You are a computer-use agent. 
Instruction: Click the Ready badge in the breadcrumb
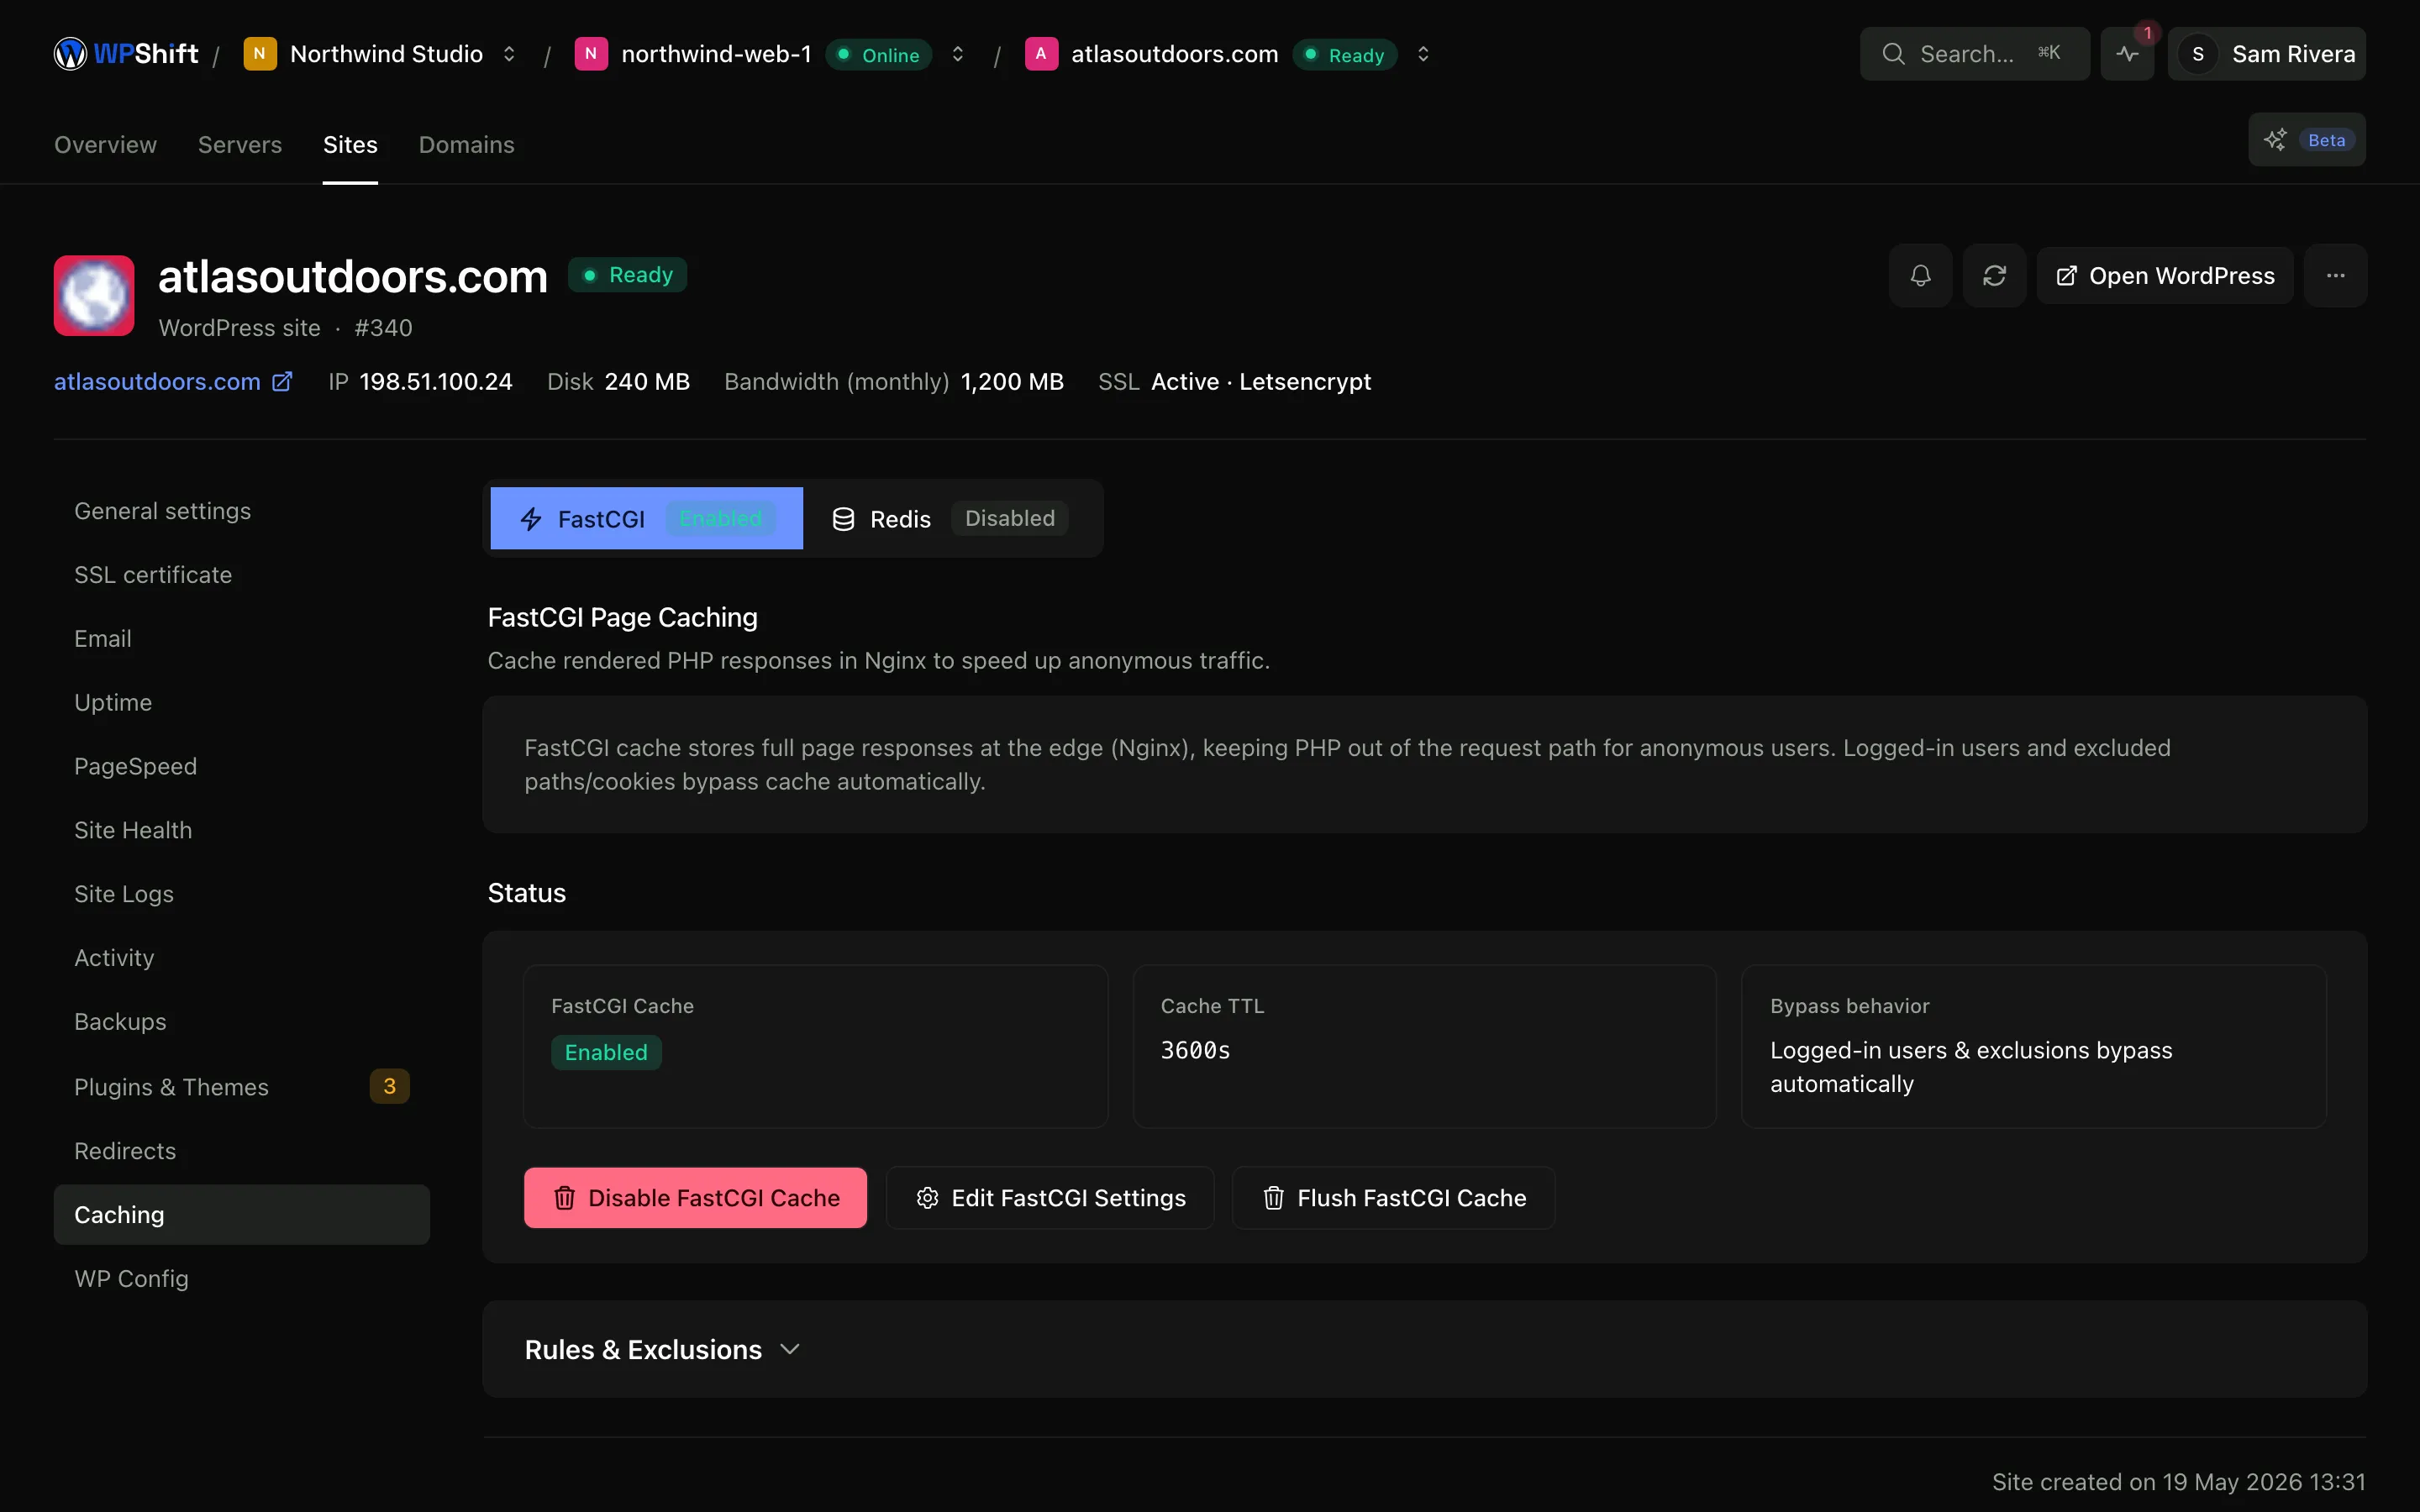pyautogui.click(x=1344, y=55)
